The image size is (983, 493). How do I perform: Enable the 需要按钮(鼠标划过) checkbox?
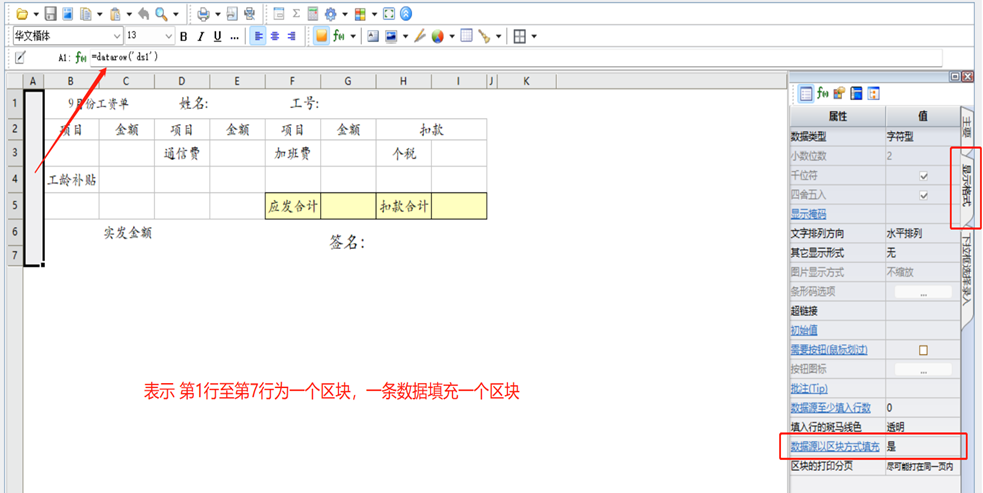tap(923, 349)
